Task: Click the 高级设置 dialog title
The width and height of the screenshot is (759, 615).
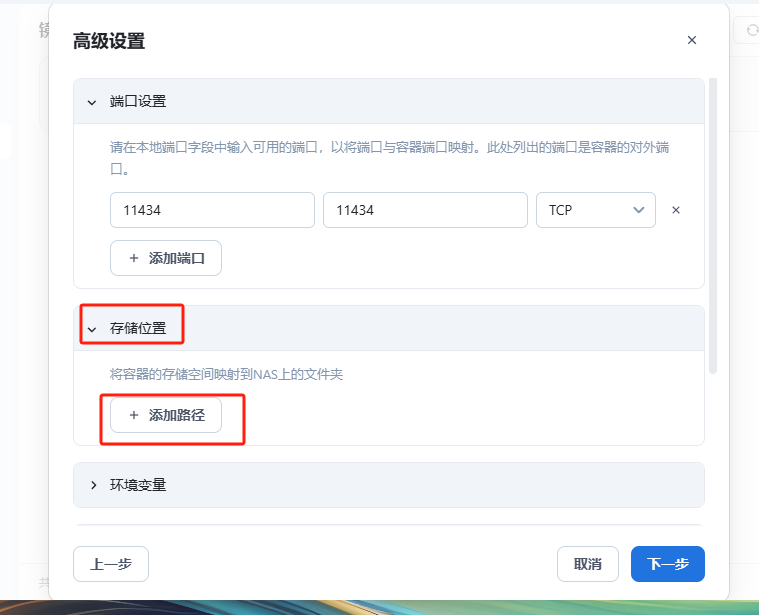Action: 109,41
